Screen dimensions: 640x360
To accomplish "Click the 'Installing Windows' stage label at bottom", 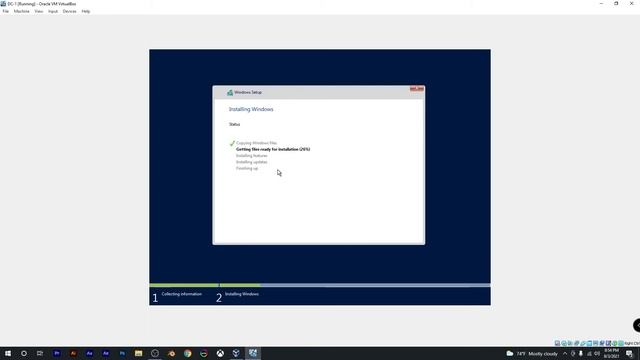I will point(242,294).
